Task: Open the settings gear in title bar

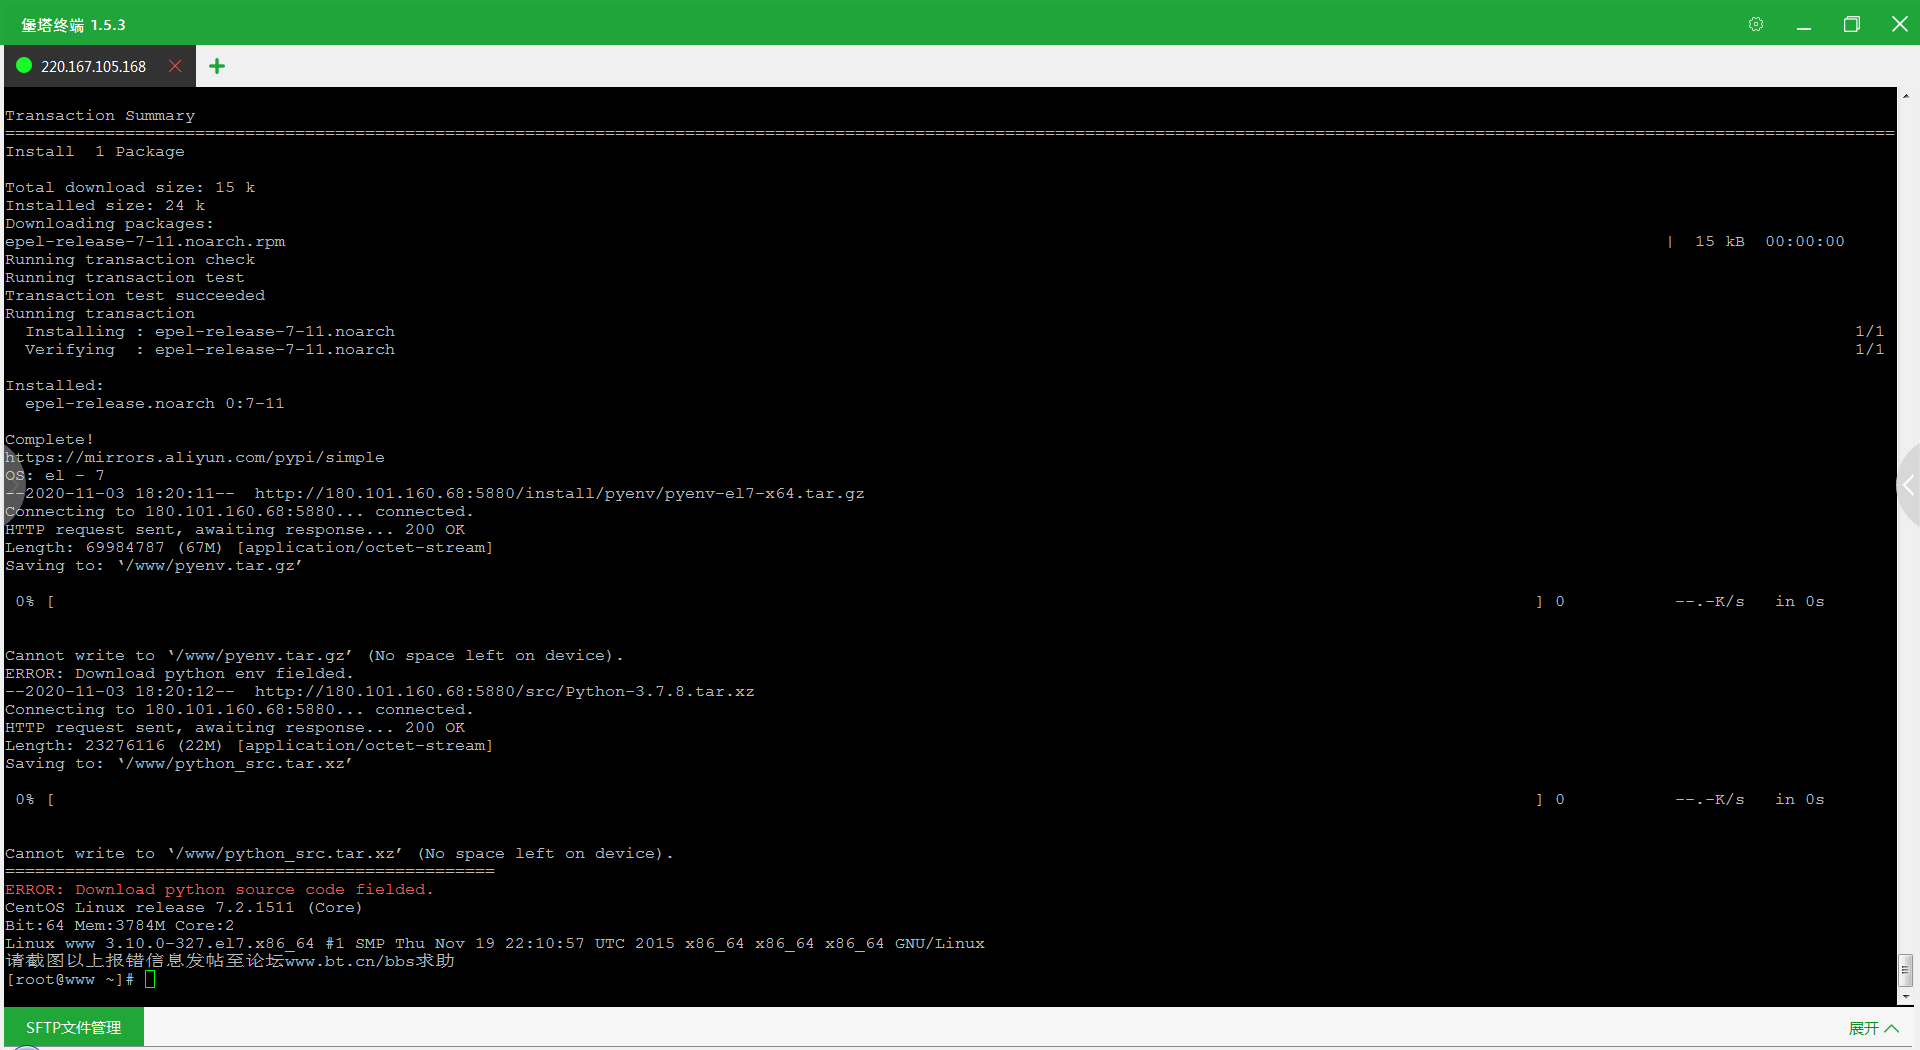Action: (1756, 24)
